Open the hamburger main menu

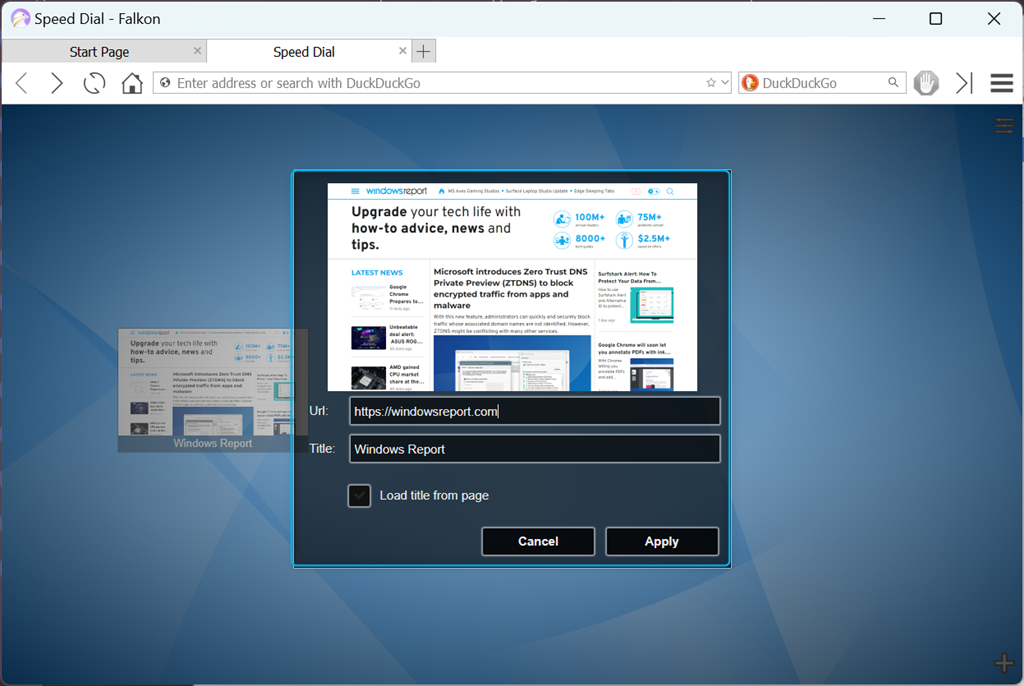pos(1001,83)
